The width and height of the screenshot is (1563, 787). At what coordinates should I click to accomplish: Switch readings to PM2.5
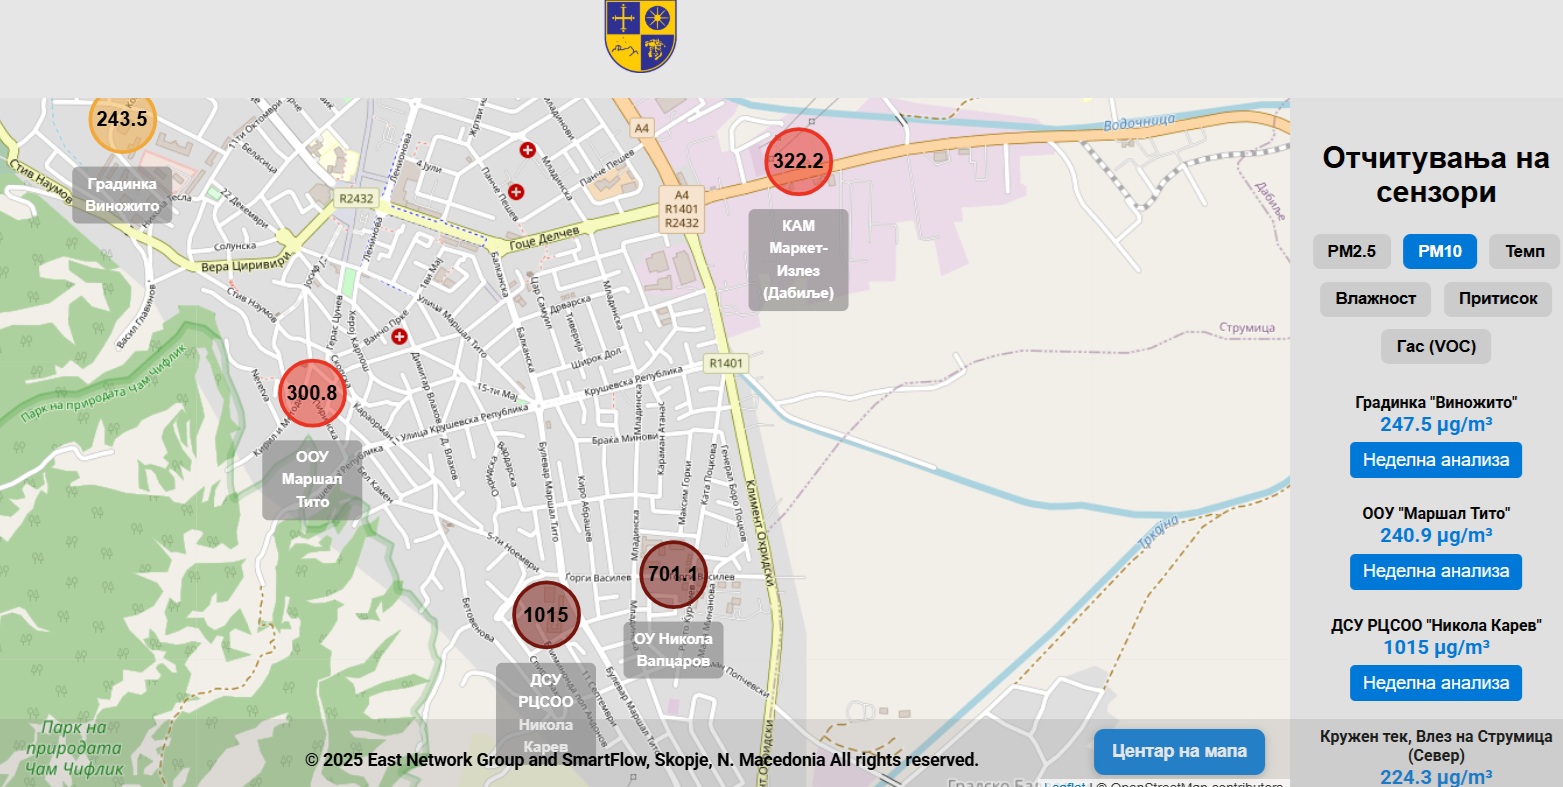pos(1351,251)
